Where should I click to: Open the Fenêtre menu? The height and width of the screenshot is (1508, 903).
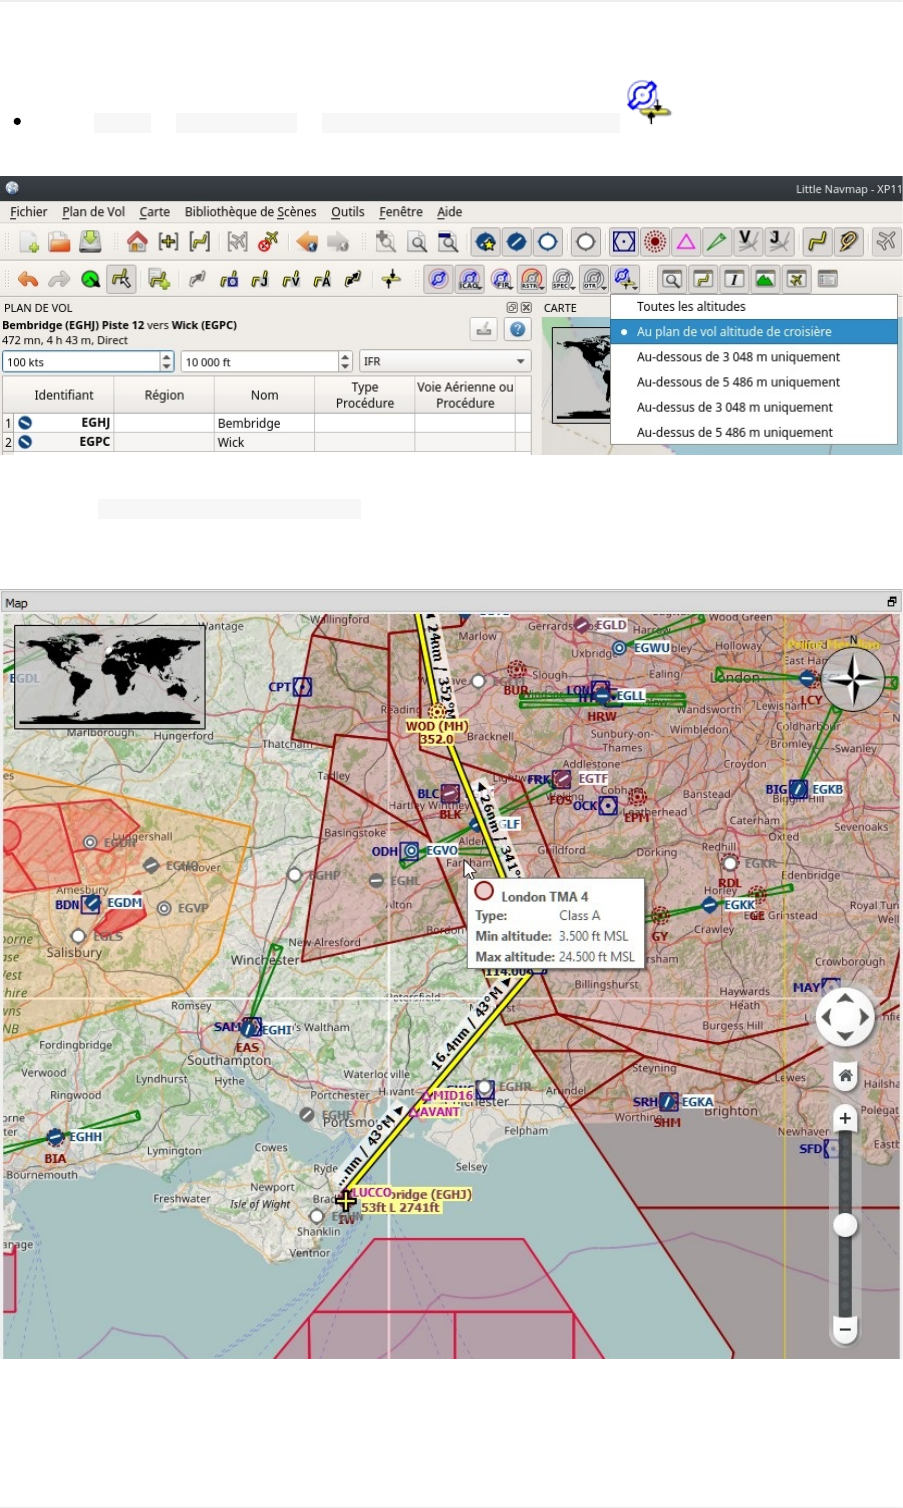(400, 212)
